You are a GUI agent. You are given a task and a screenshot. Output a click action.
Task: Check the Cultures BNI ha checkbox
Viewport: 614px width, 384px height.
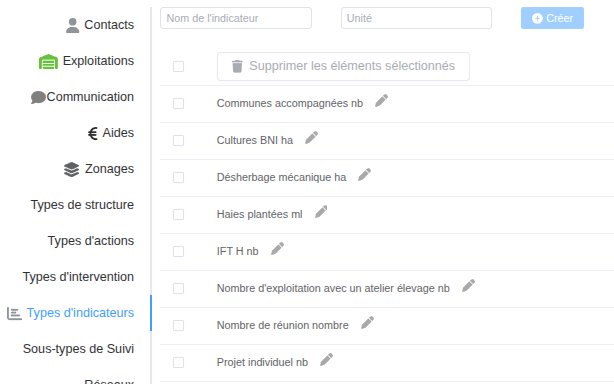point(179,141)
